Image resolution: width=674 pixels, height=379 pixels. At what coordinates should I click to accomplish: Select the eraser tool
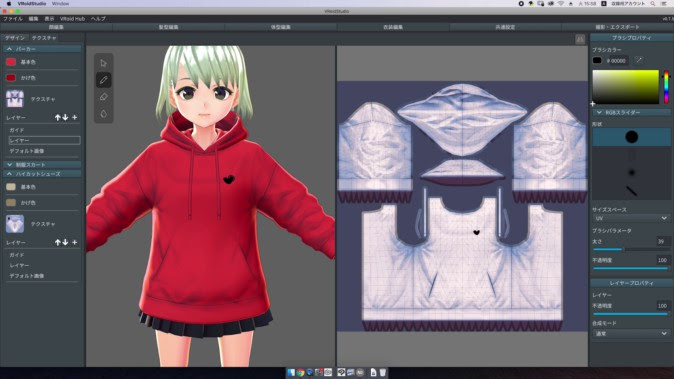point(104,97)
